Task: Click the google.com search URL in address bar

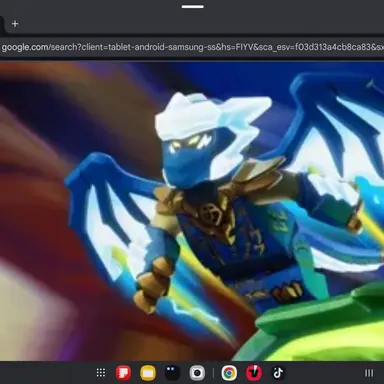Action: 192,47
